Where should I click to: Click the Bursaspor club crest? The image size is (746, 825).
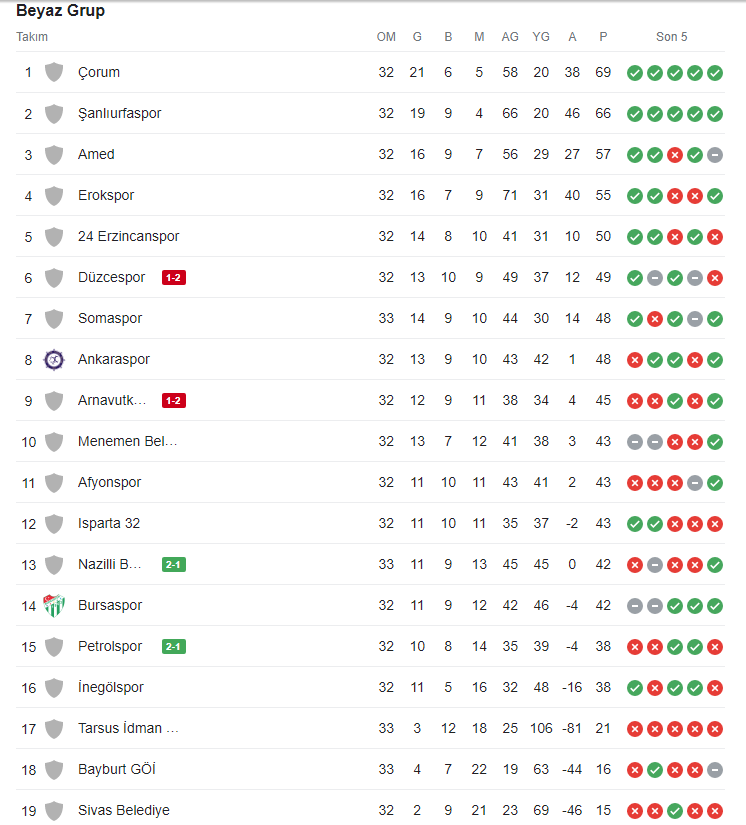(x=54, y=606)
